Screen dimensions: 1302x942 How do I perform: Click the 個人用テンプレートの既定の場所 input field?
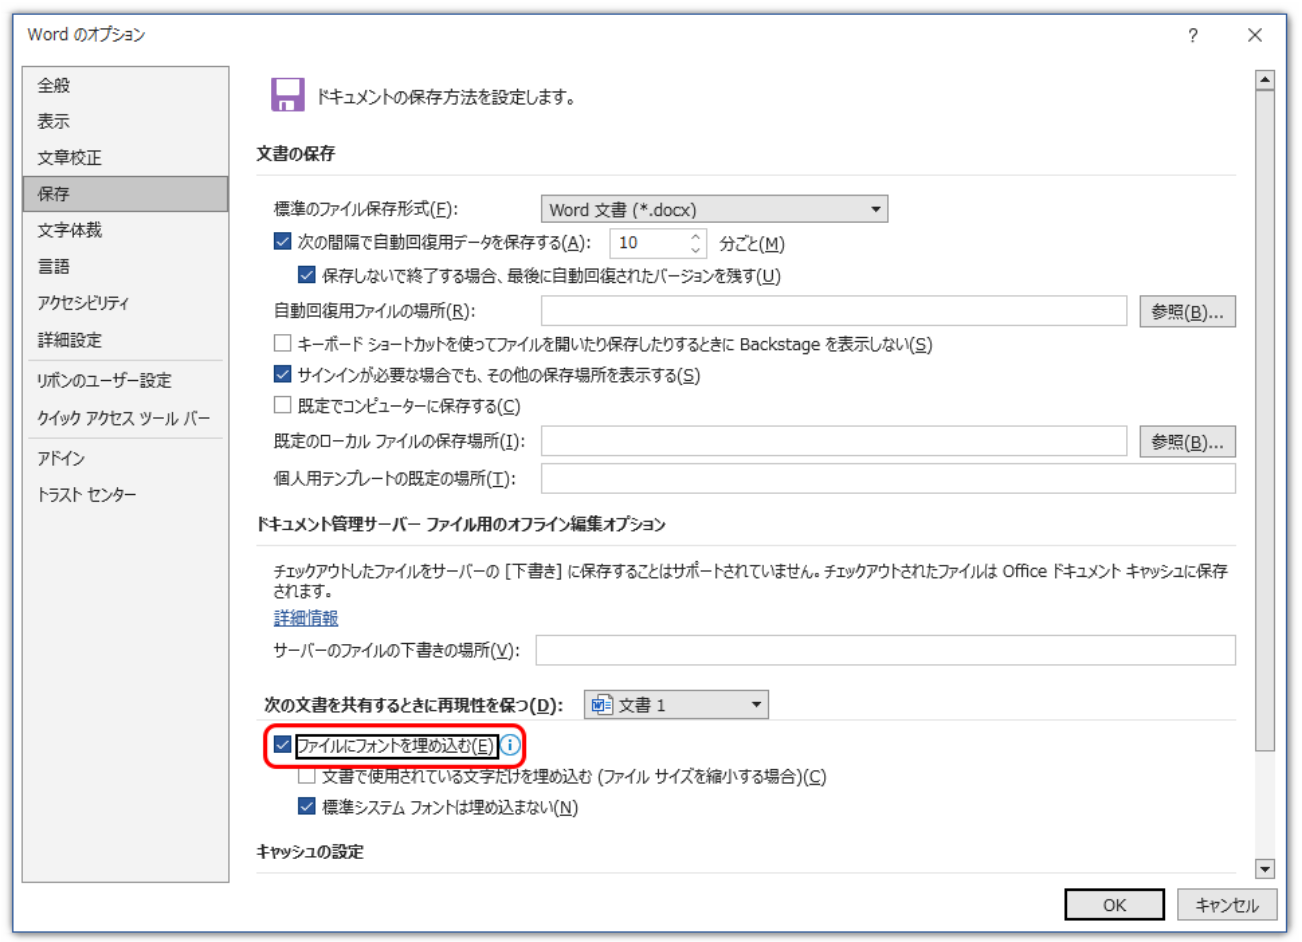click(888, 478)
